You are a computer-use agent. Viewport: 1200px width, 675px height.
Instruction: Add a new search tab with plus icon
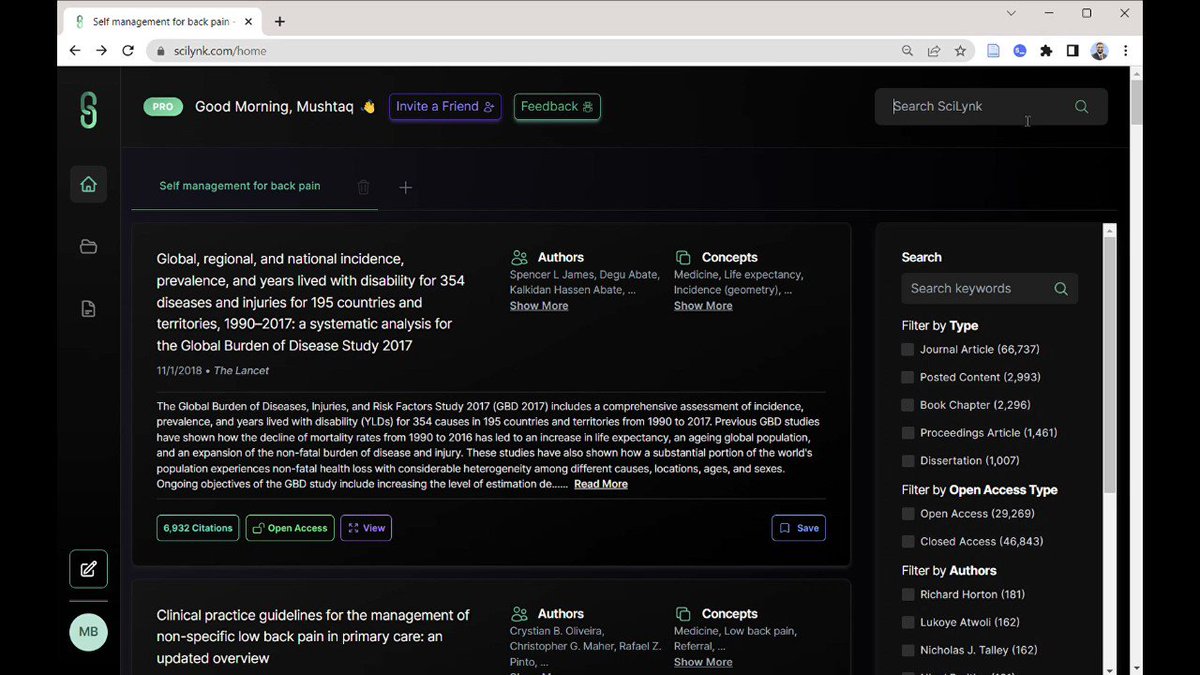[x=405, y=187]
